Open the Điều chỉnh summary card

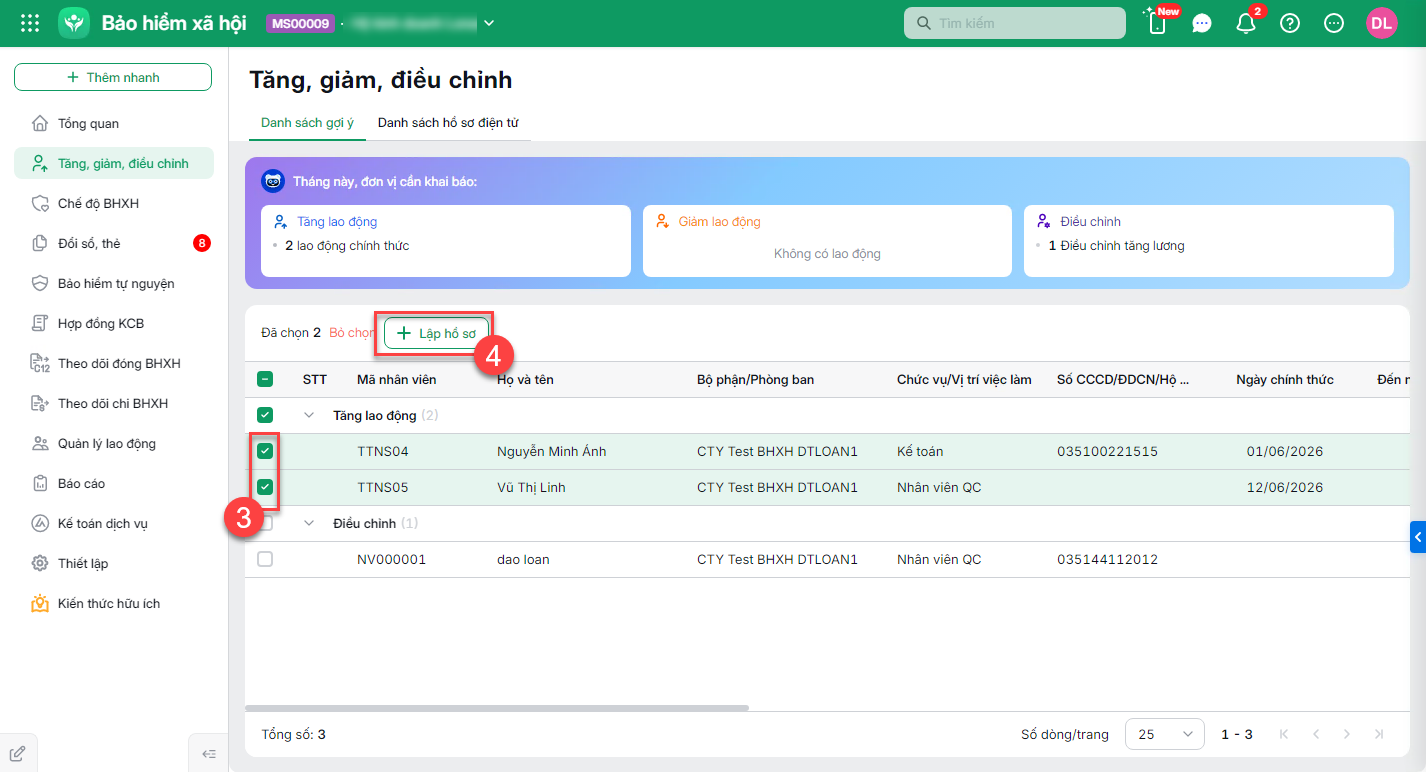[x=1209, y=241]
